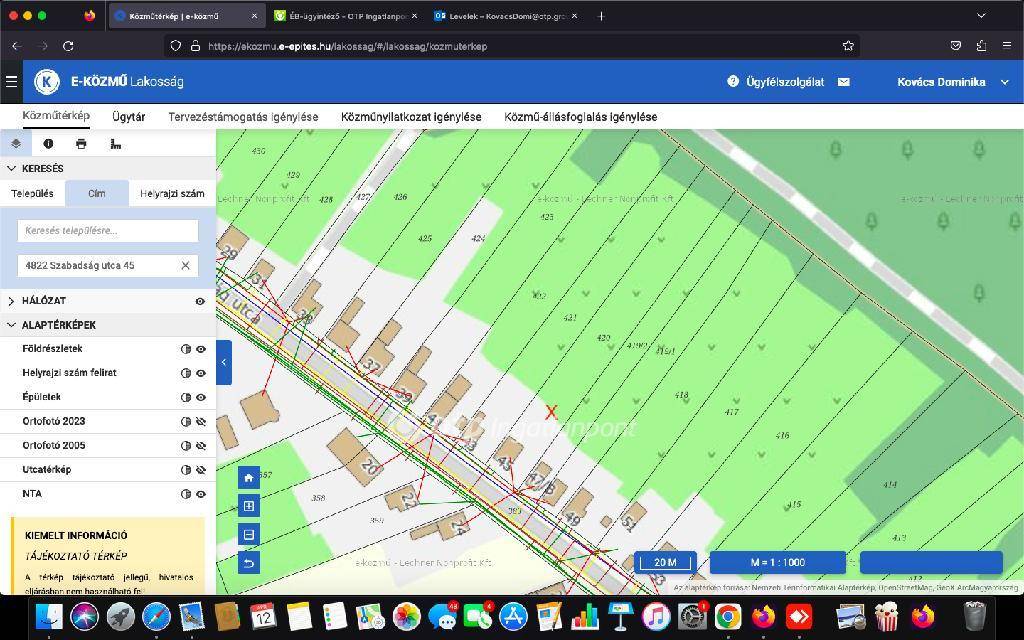Viewport: 1024px width, 640px height.
Task: Open the layers panel icon
Action: tap(16, 144)
